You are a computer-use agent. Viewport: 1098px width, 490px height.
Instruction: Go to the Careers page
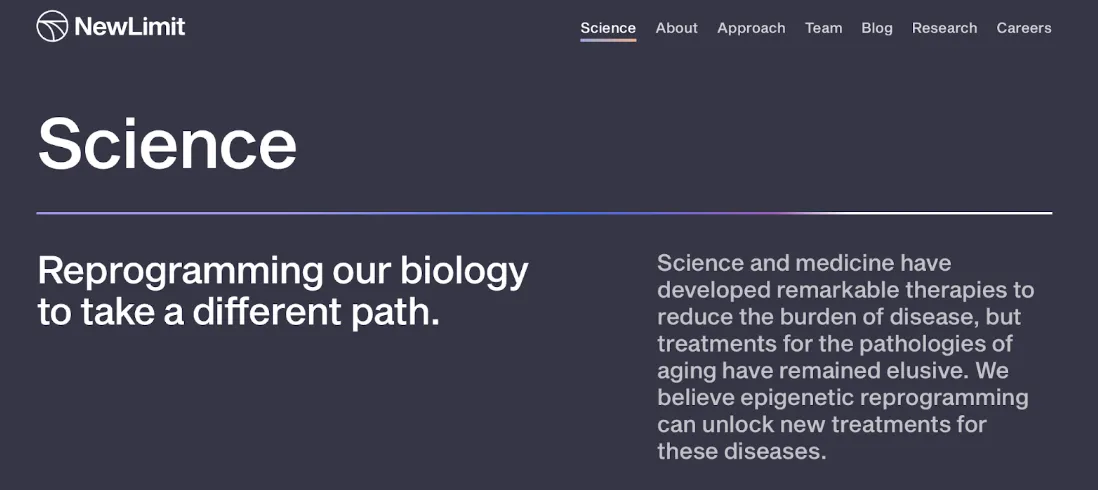click(x=1023, y=28)
